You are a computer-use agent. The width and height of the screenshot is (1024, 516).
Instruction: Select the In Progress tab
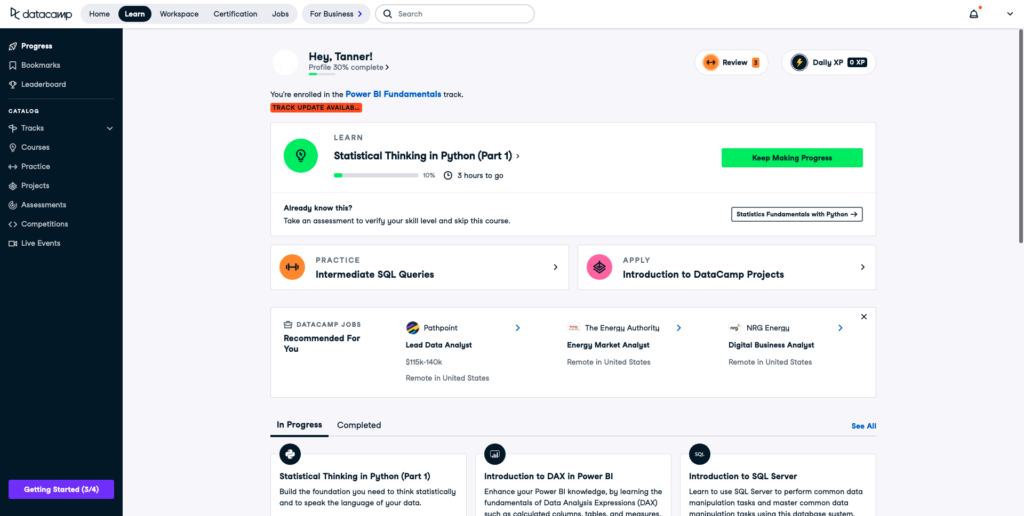click(299, 425)
